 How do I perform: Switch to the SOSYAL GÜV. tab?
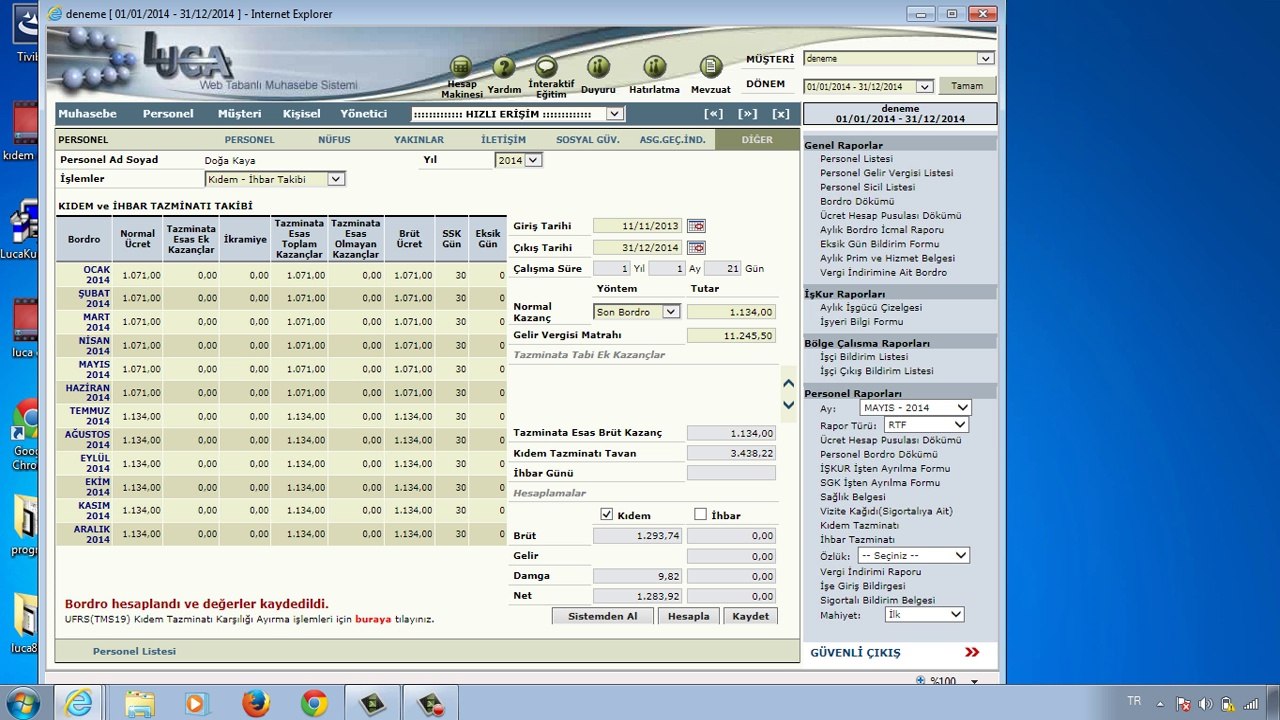coord(588,140)
